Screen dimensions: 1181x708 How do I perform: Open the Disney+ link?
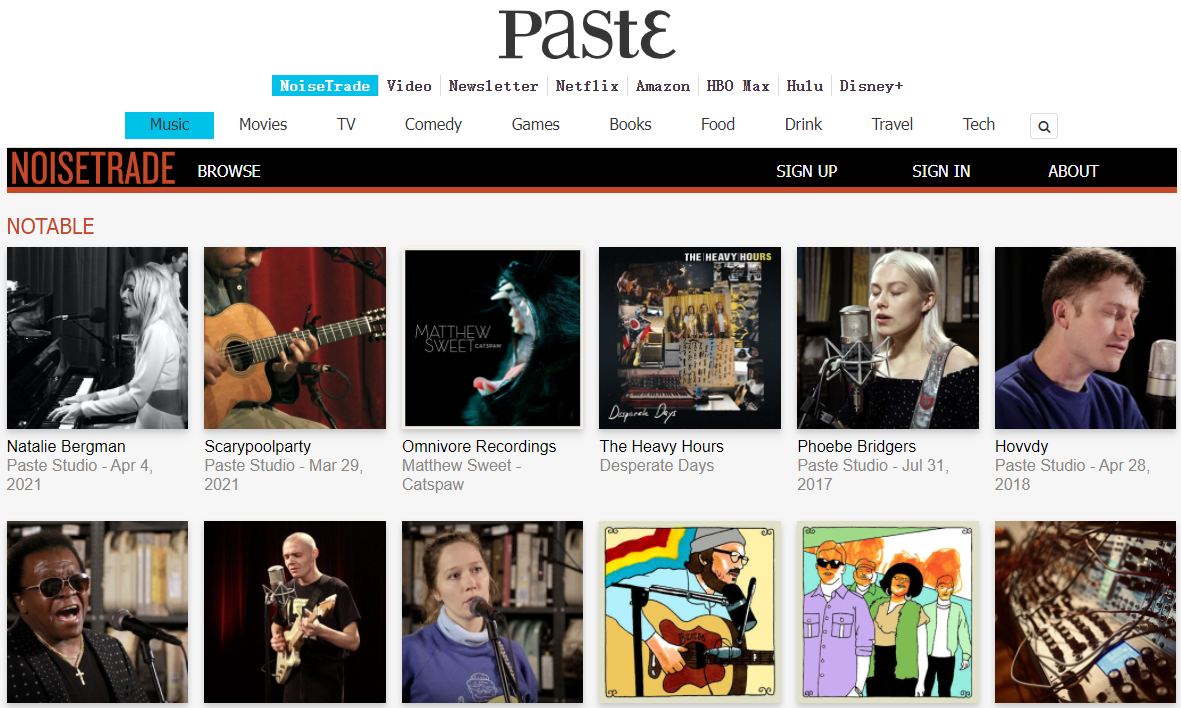point(871,86)
